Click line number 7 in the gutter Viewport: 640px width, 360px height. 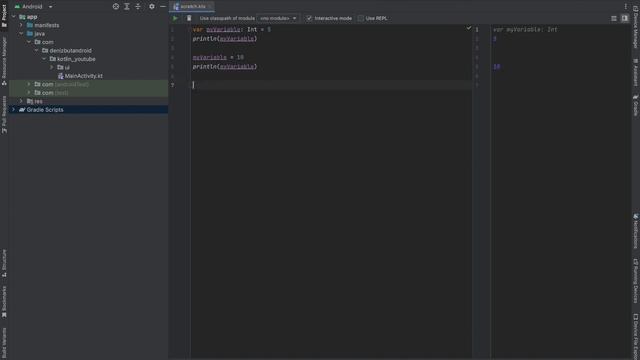click(173, 85)
